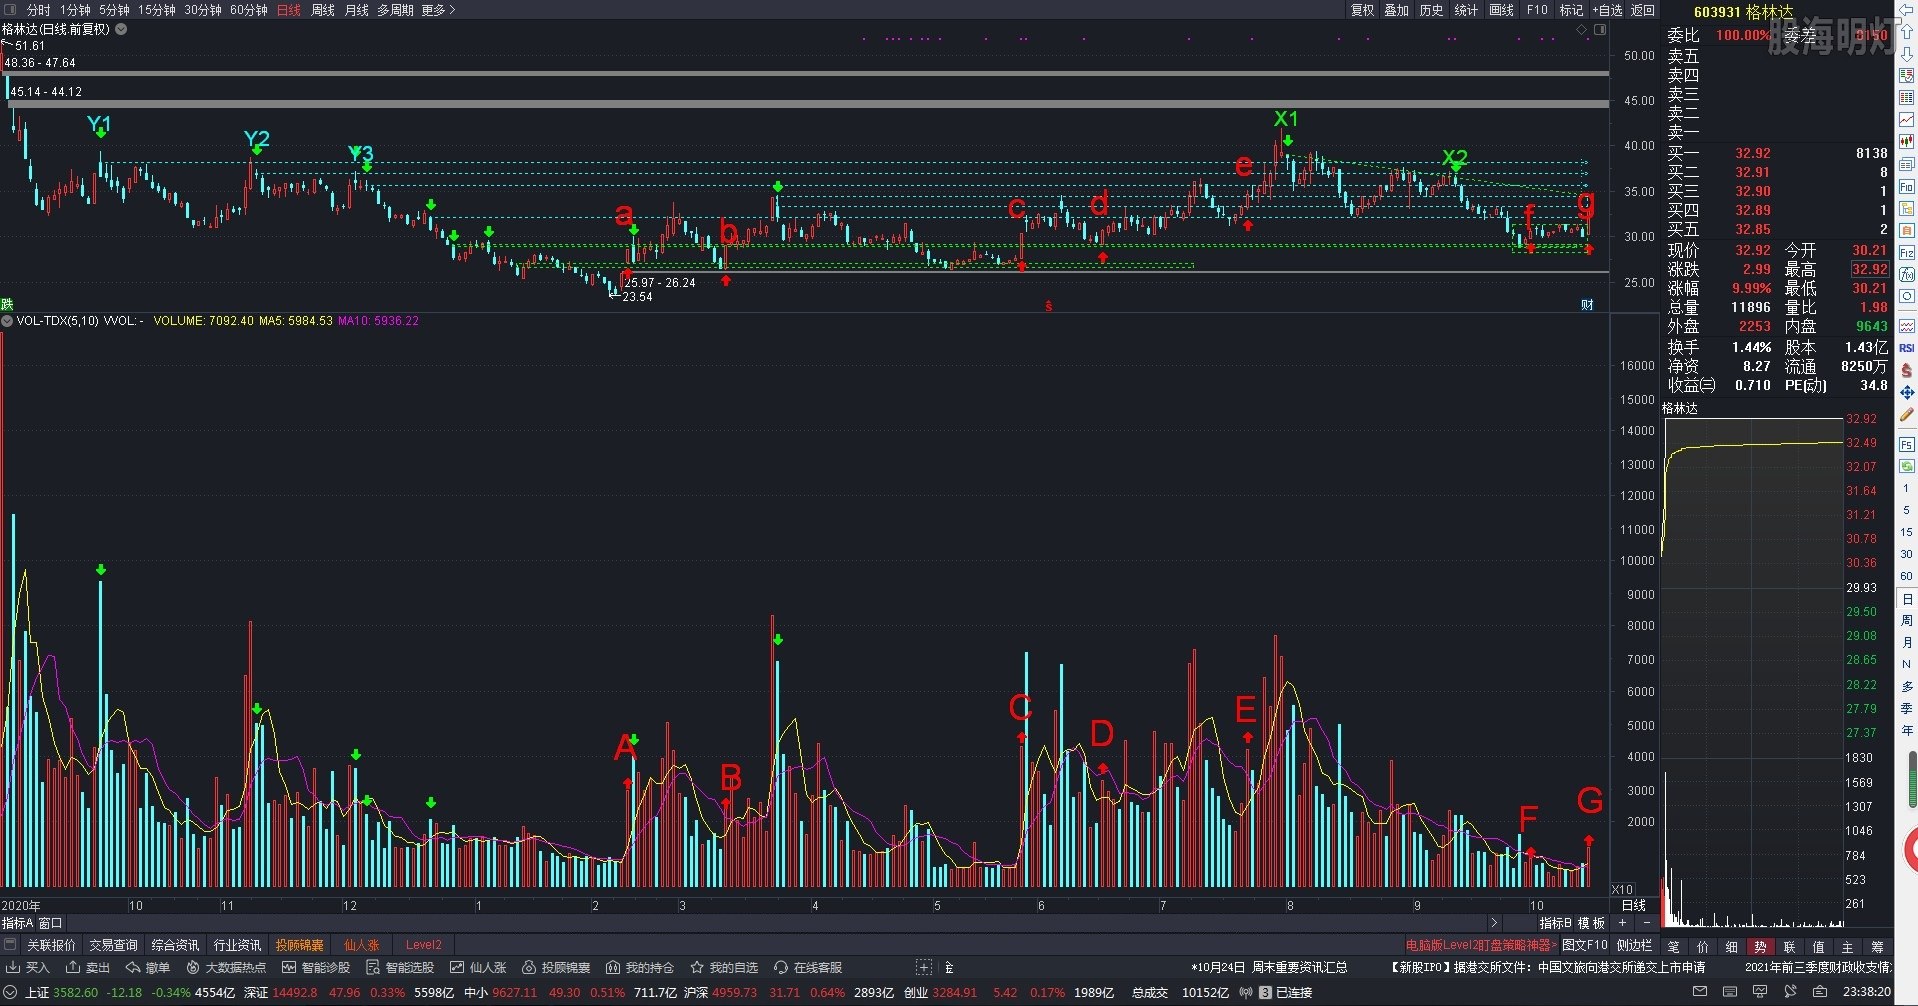Open the 画线 drawing tools menu
This screenshot has width=1918, height=1006.
[1502, 10]
